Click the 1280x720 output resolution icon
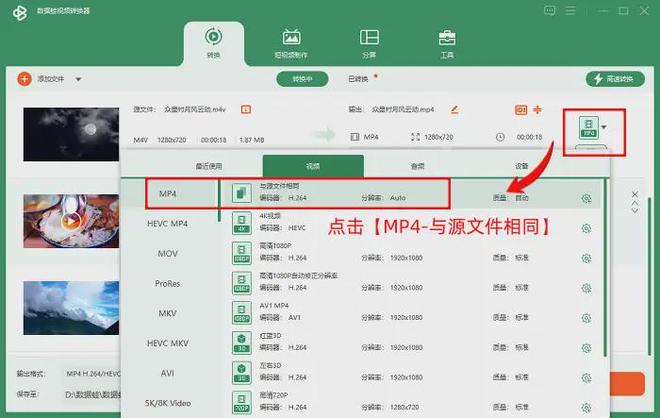The width and height of the screenshot is (660, 418). coord(415,137)
